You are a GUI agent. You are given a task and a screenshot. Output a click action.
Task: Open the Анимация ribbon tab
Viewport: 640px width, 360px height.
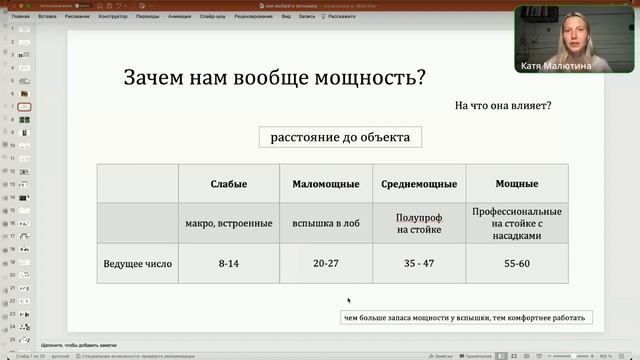coord(180,16)
